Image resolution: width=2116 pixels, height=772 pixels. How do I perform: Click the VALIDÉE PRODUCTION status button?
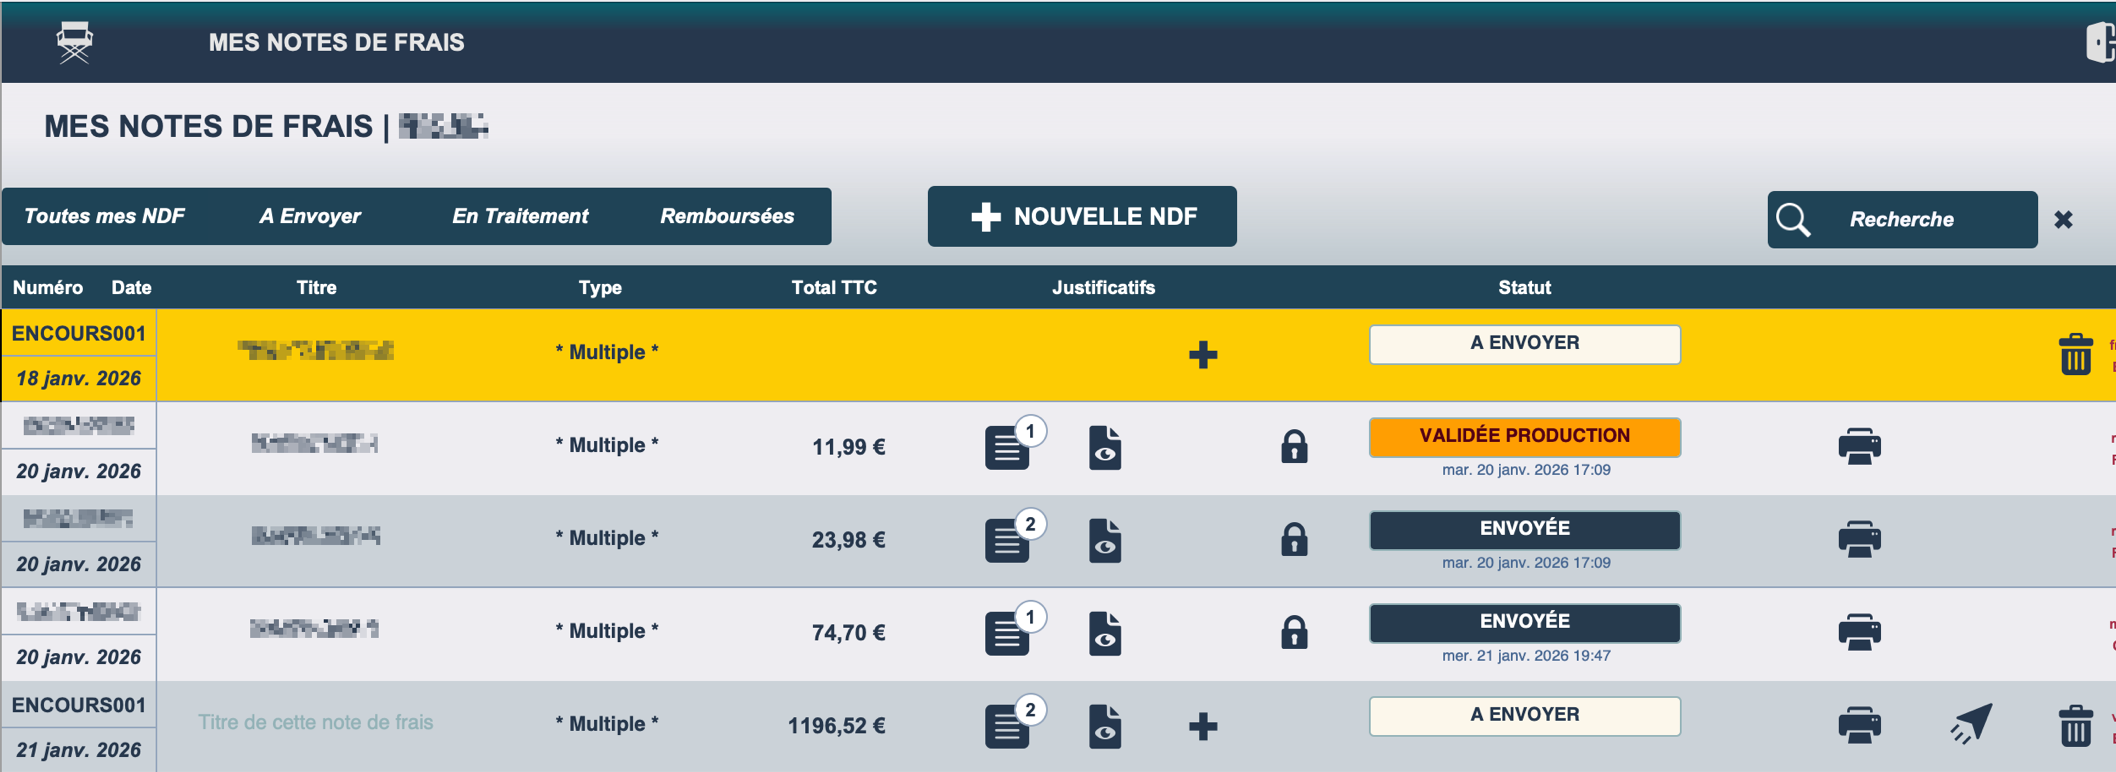click(x=1524, y=436)
